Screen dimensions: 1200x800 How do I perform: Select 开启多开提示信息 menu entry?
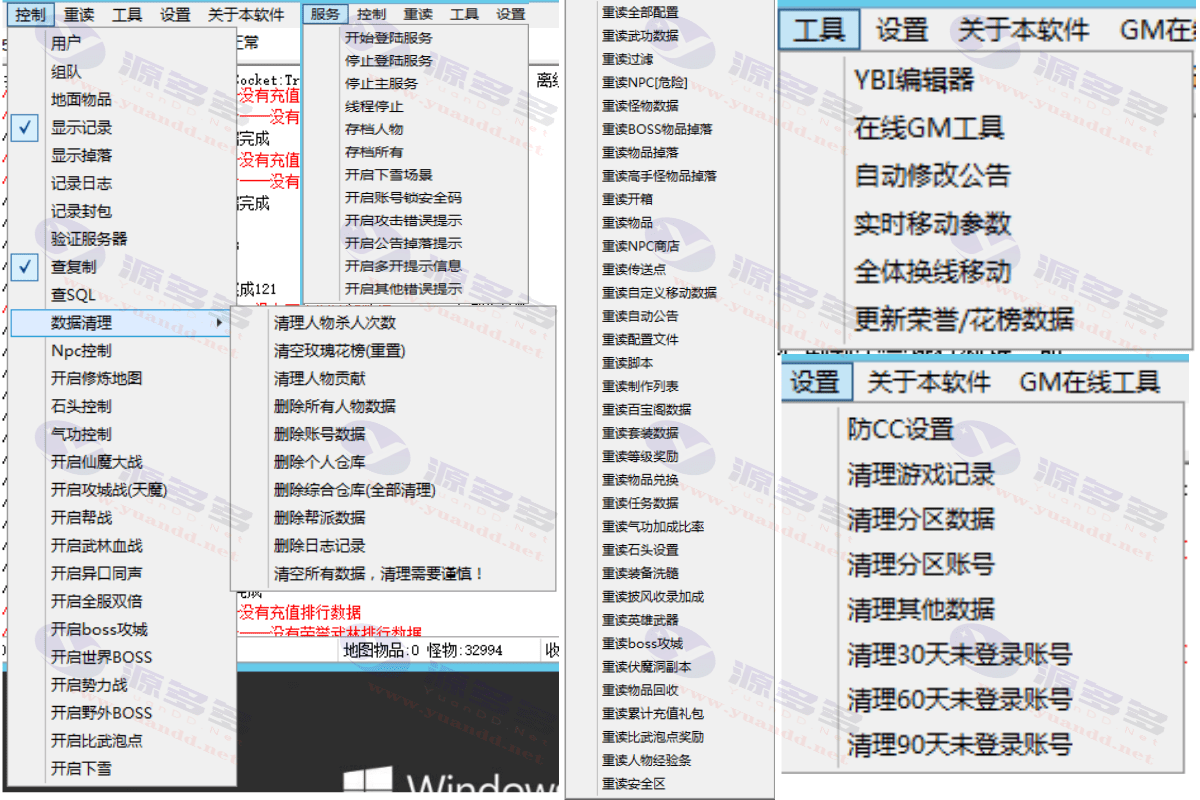tap(404, 266)
